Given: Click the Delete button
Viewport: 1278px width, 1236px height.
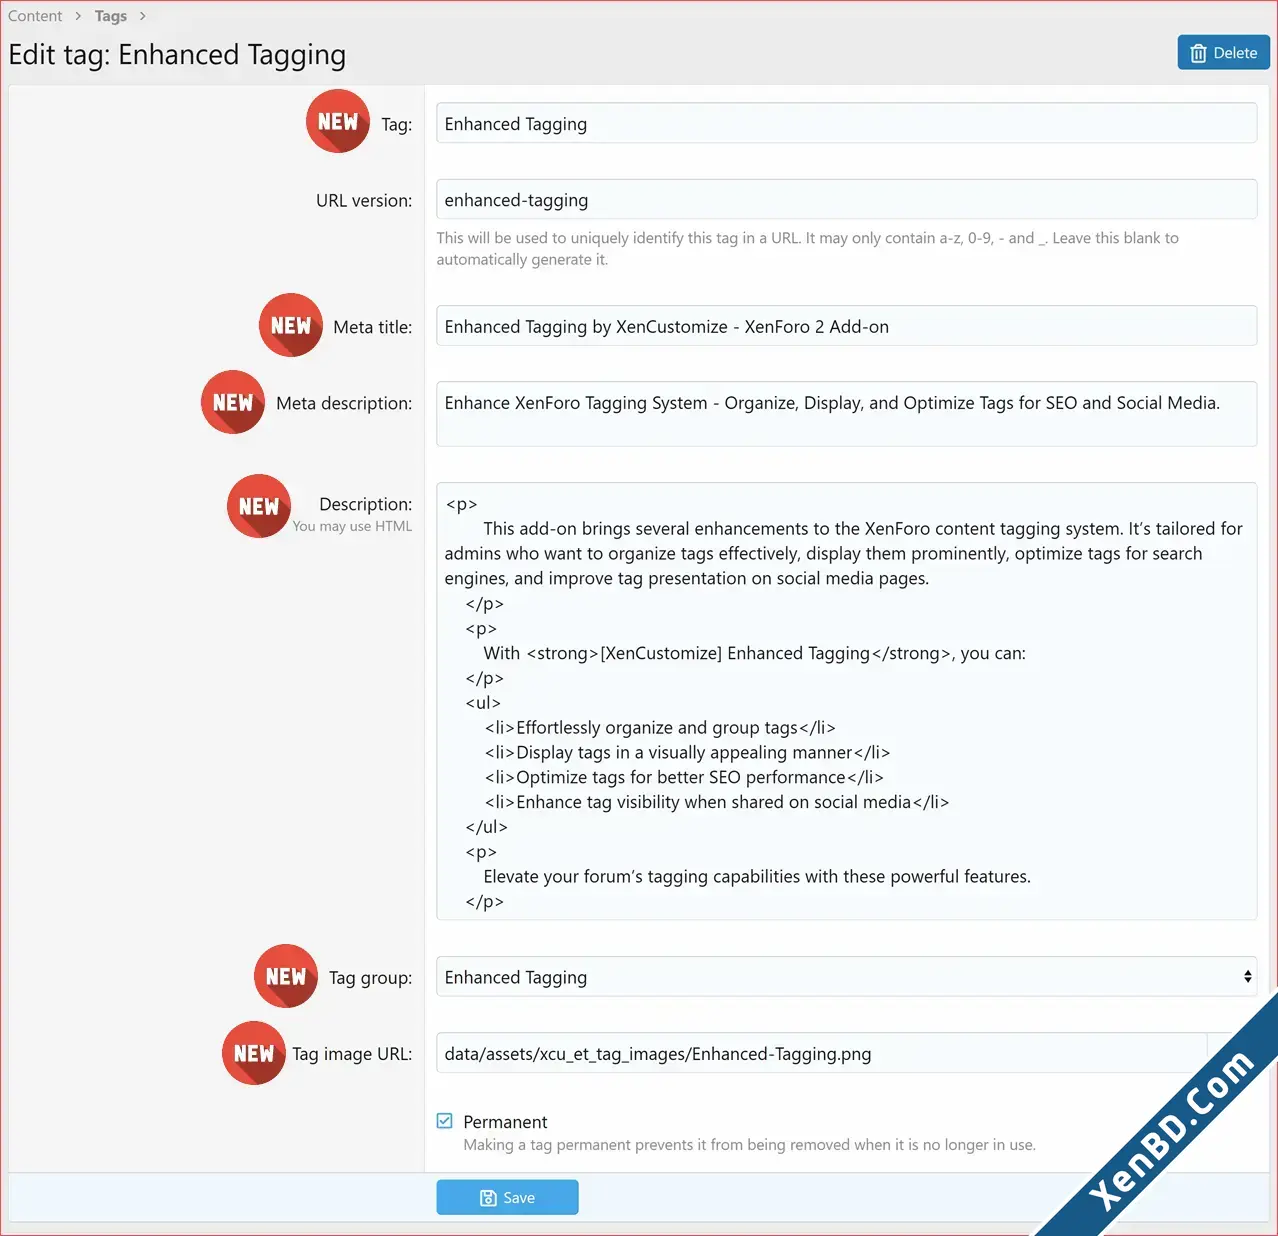Looking at the screenshot, I should click(x=1223, y=53).
